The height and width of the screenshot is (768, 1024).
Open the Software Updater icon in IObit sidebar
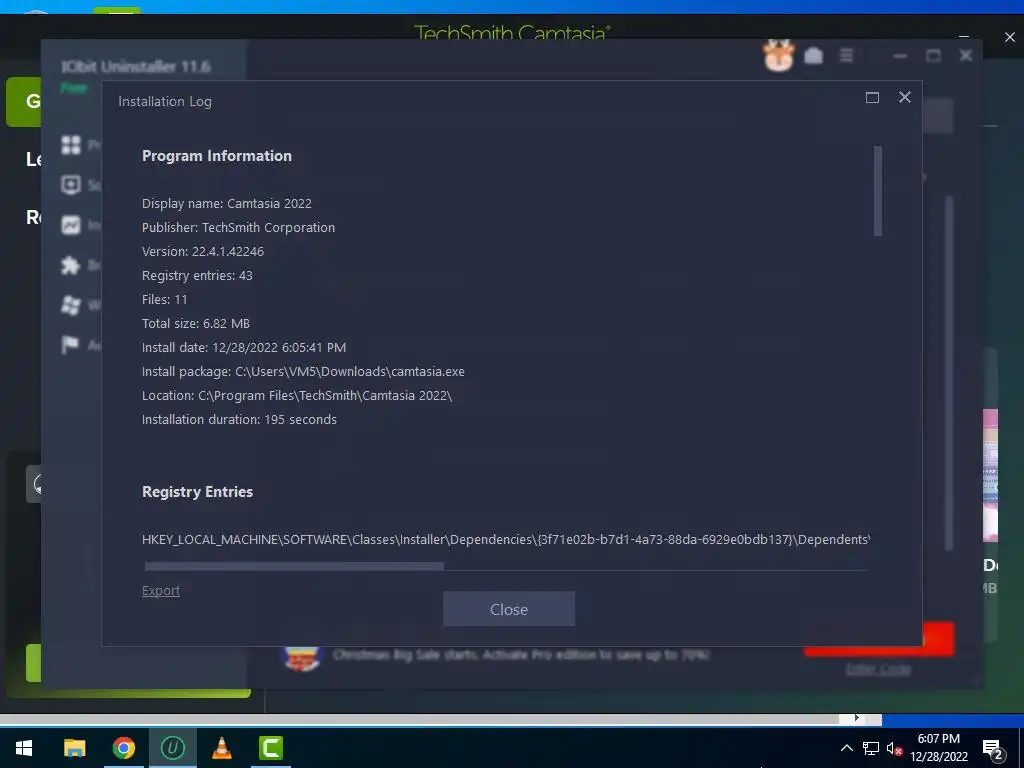(71, 185)
